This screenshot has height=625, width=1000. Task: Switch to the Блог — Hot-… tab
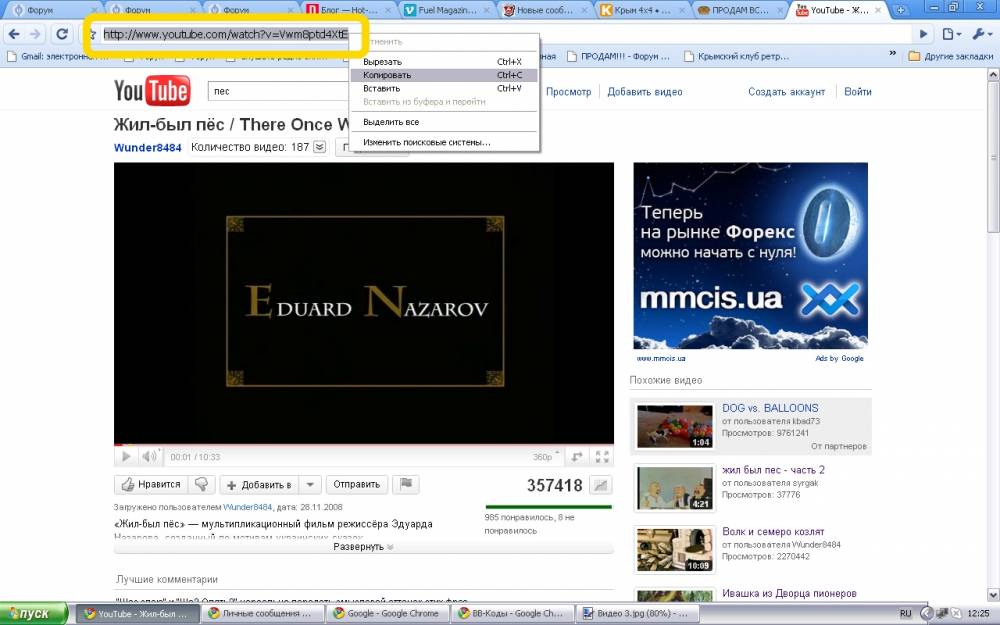[x=348, y=10]
